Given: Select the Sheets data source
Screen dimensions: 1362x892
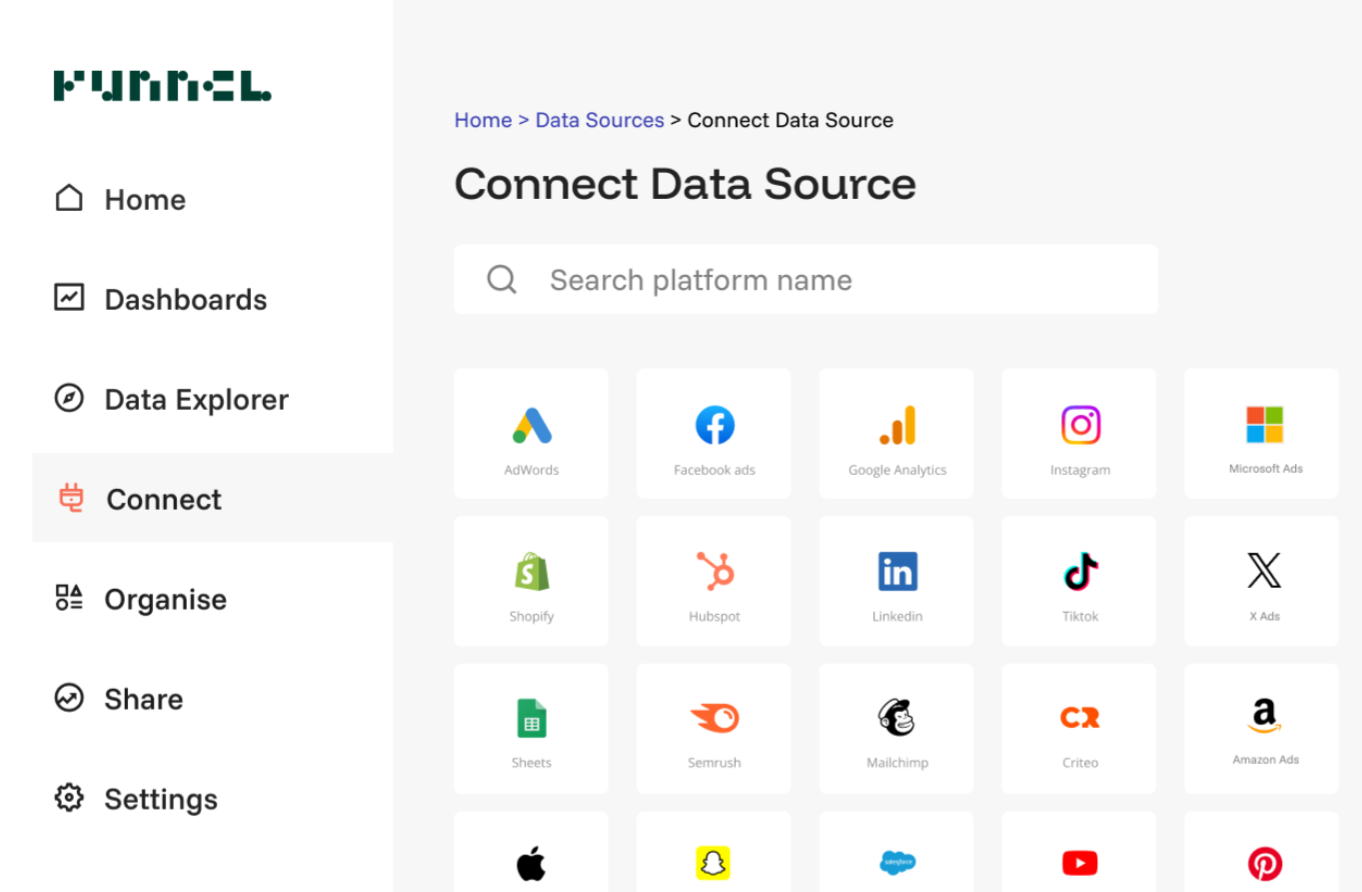Looking at the screenshot, I should 531,727.
